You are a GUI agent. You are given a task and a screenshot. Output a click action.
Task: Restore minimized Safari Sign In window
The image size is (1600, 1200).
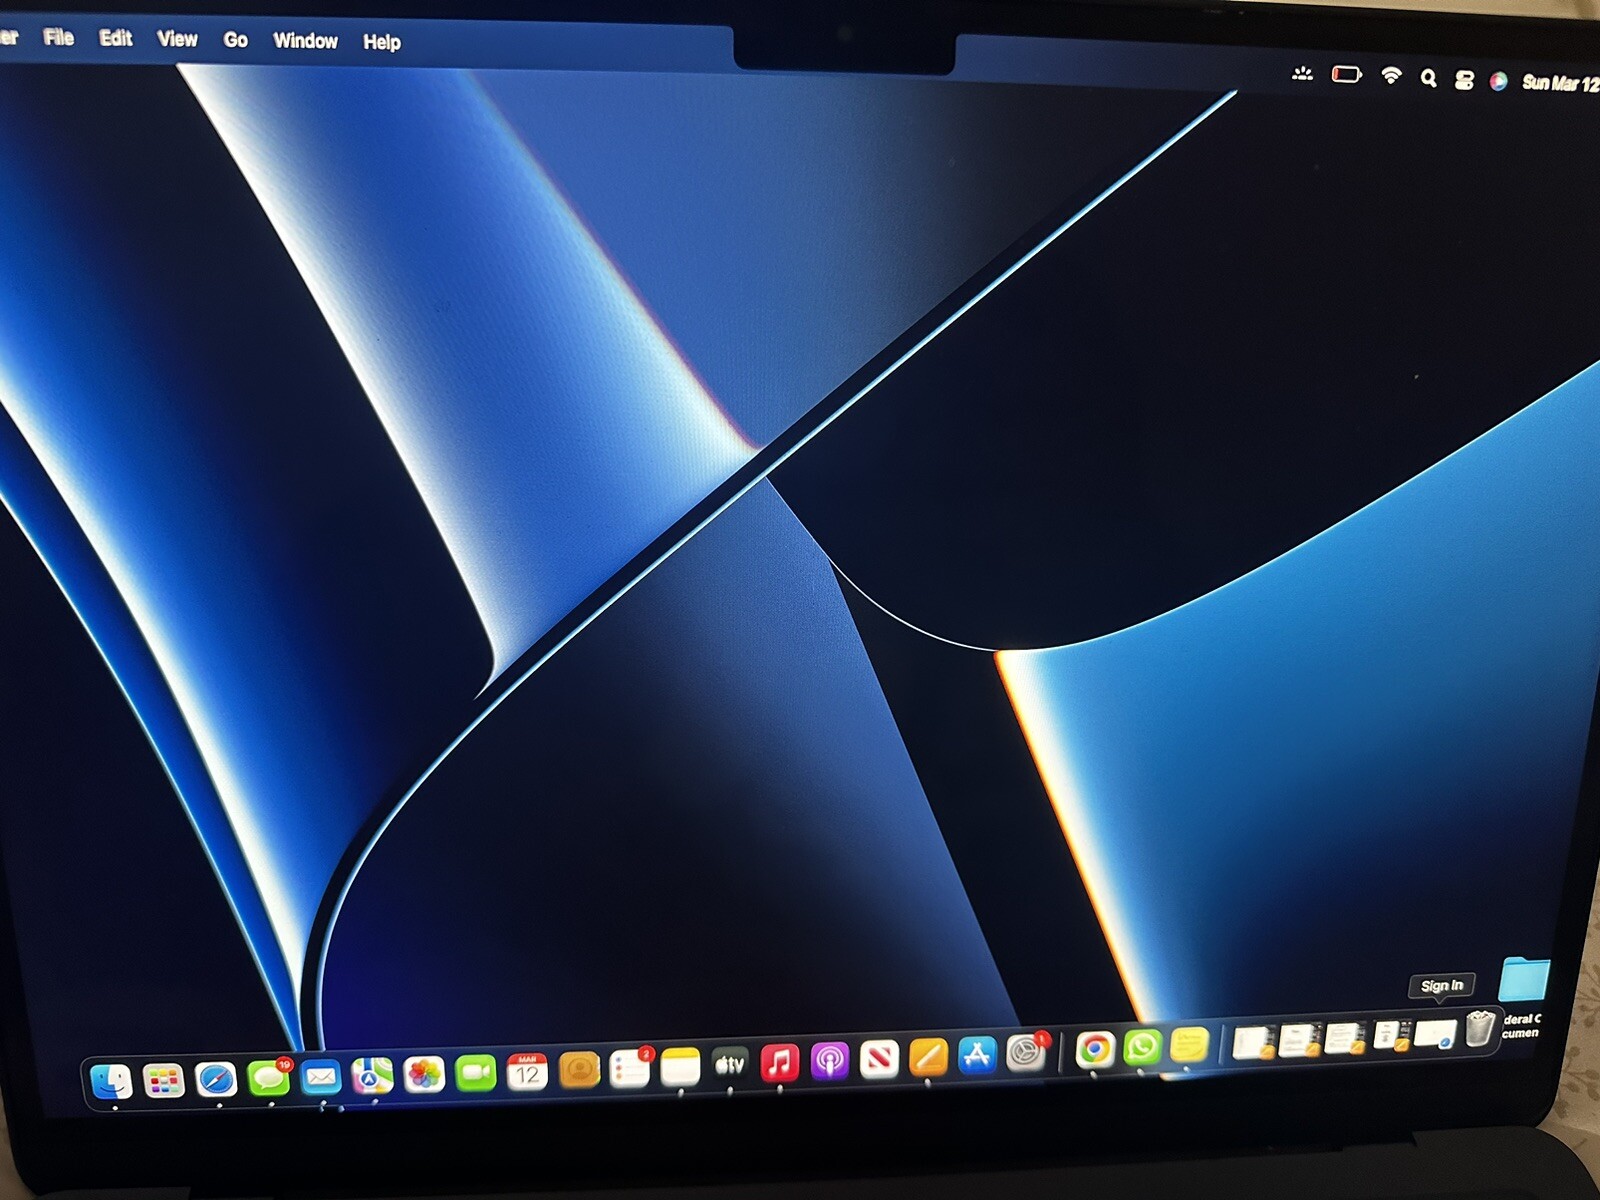[1435, 1033]
